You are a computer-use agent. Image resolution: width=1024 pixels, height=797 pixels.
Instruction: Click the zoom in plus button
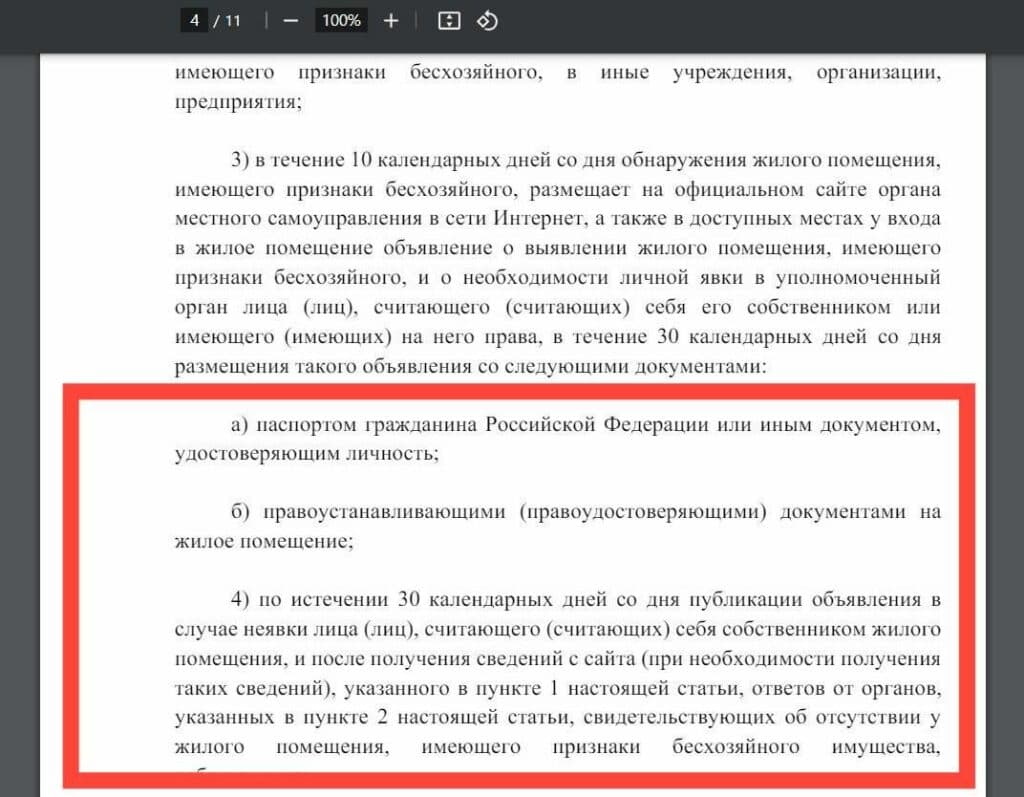click(x=391, y=21)
